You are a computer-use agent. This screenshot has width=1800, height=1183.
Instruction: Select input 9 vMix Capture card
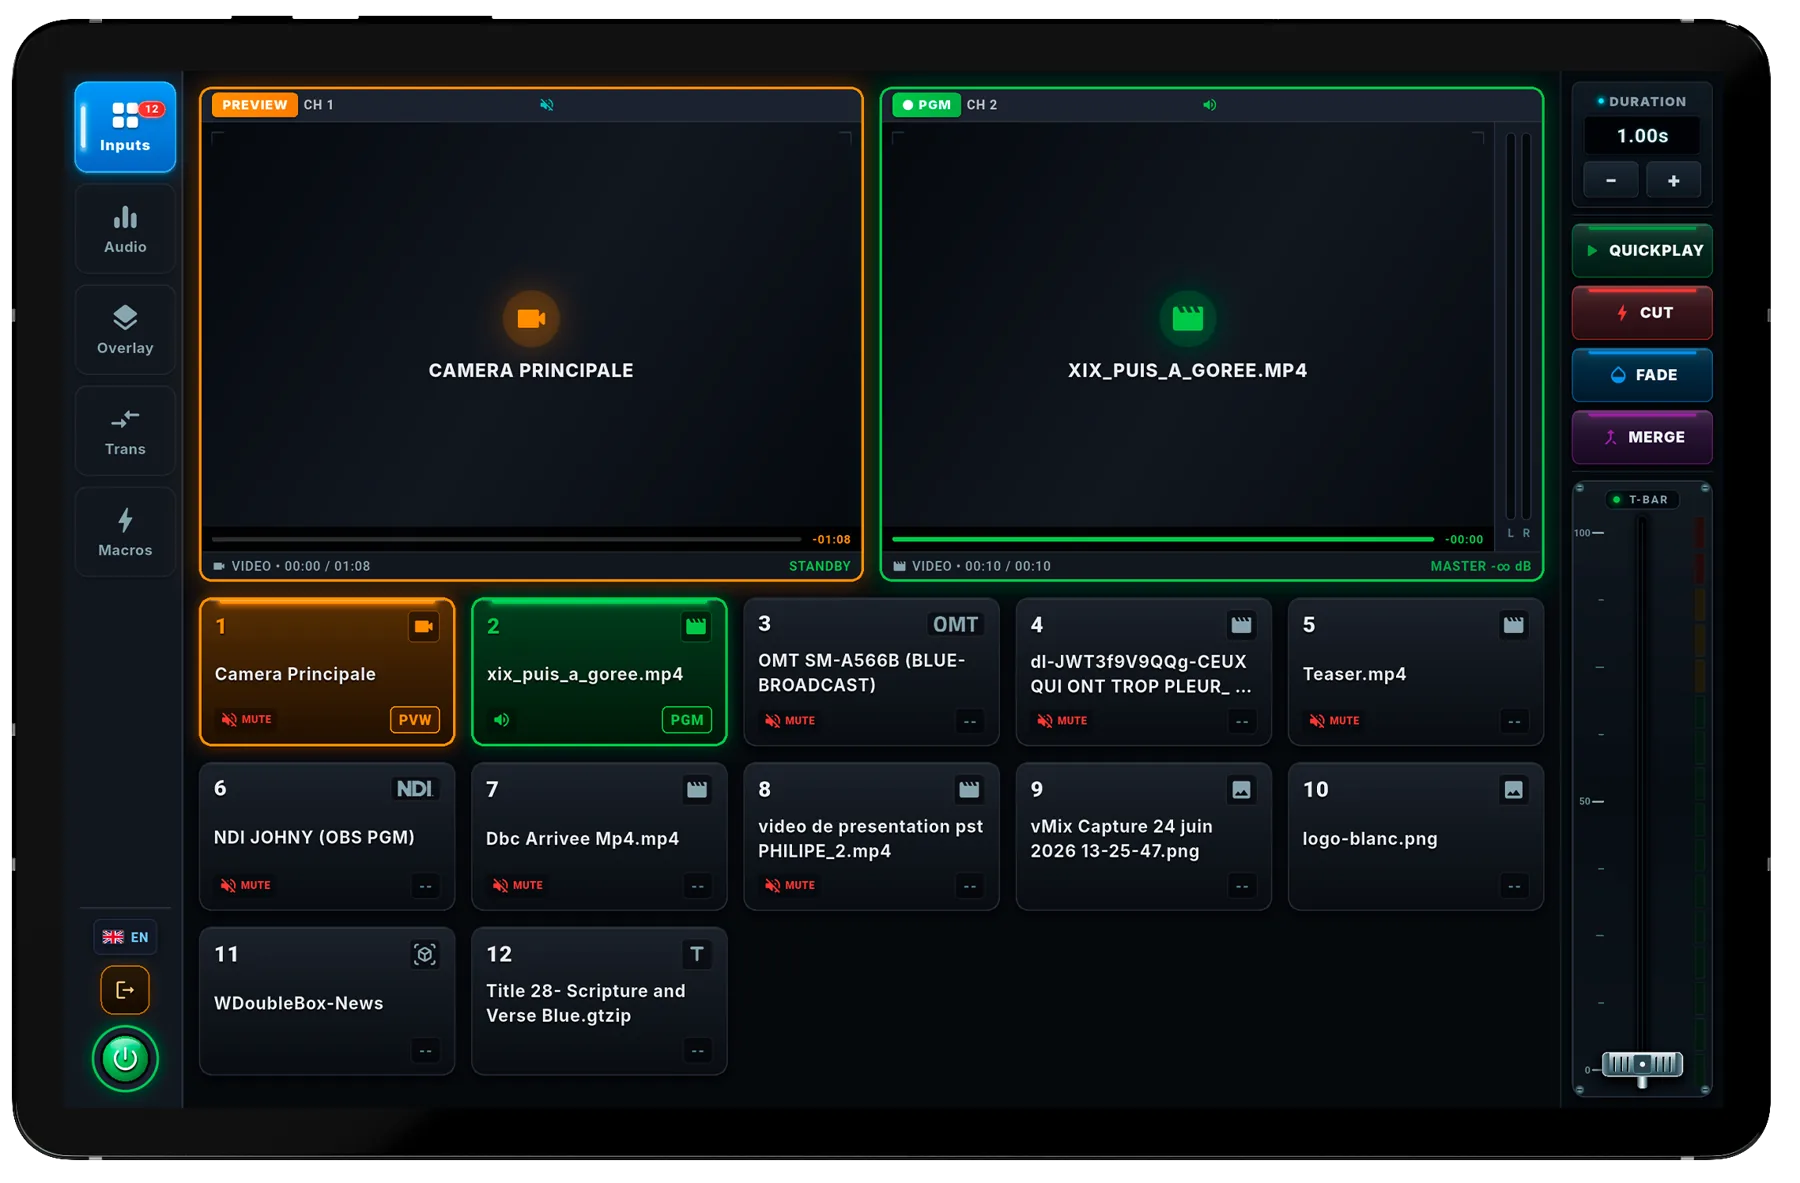(x=1143, y=837)
